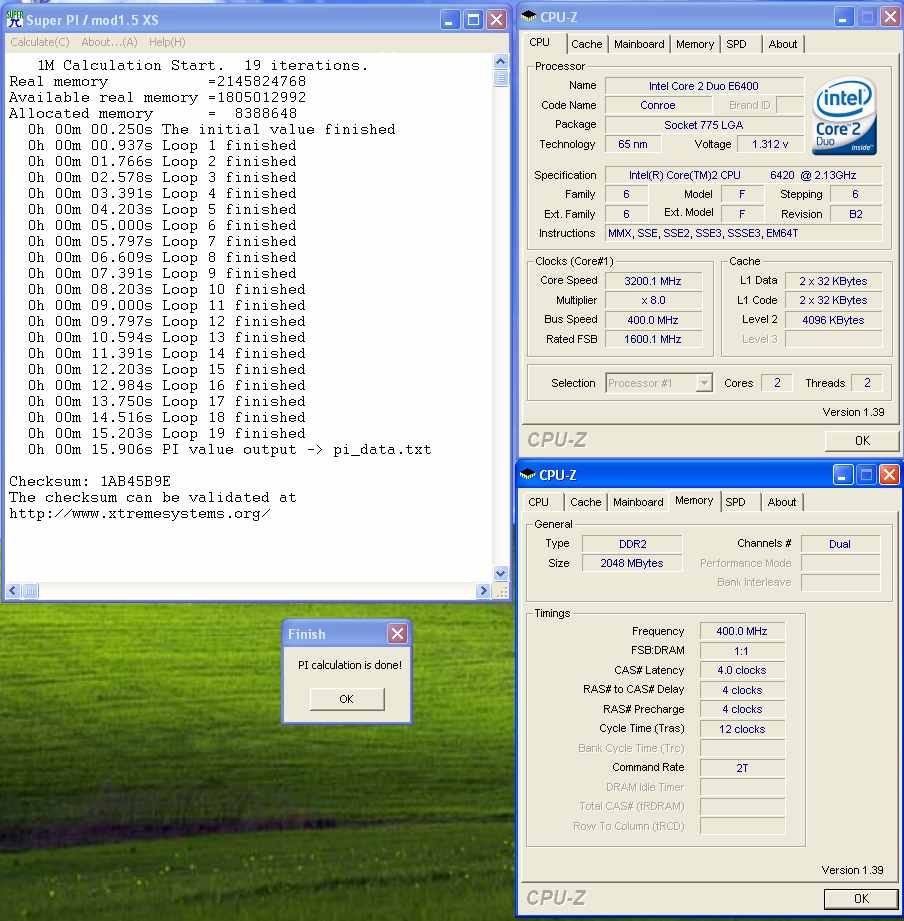Click the Super PI title bar icon
The image size is (904, 921).
(x=15, y=18)
